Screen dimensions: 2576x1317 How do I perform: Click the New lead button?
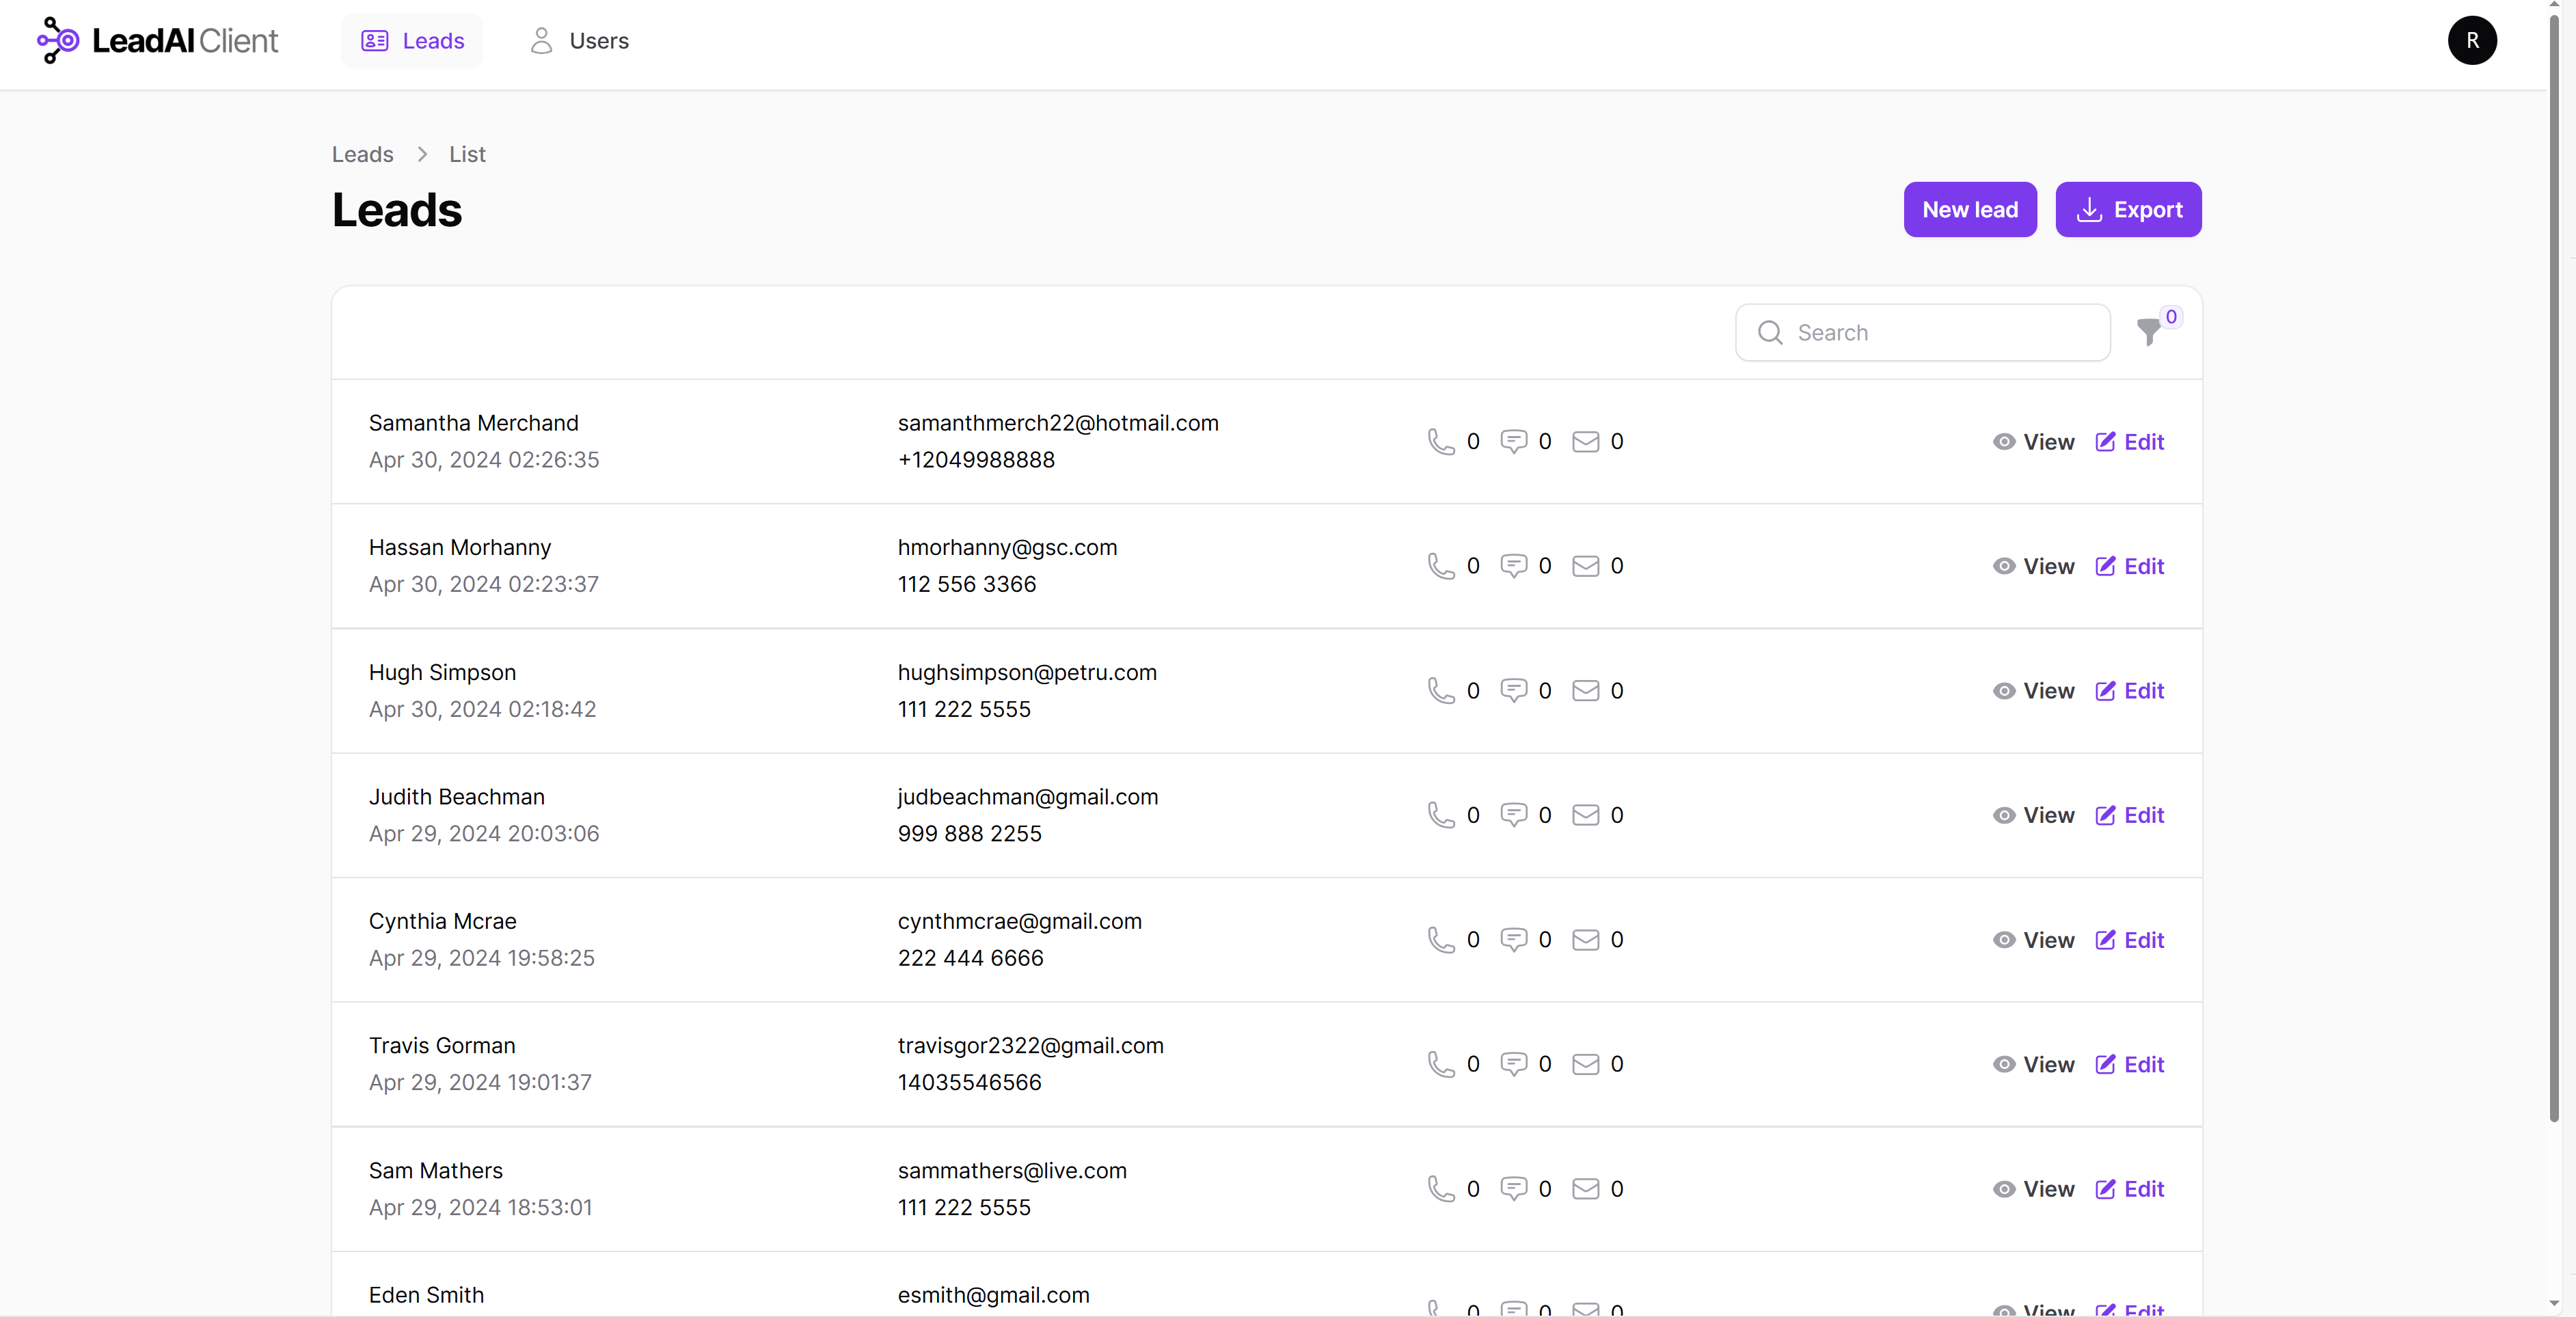[1970, 210]
